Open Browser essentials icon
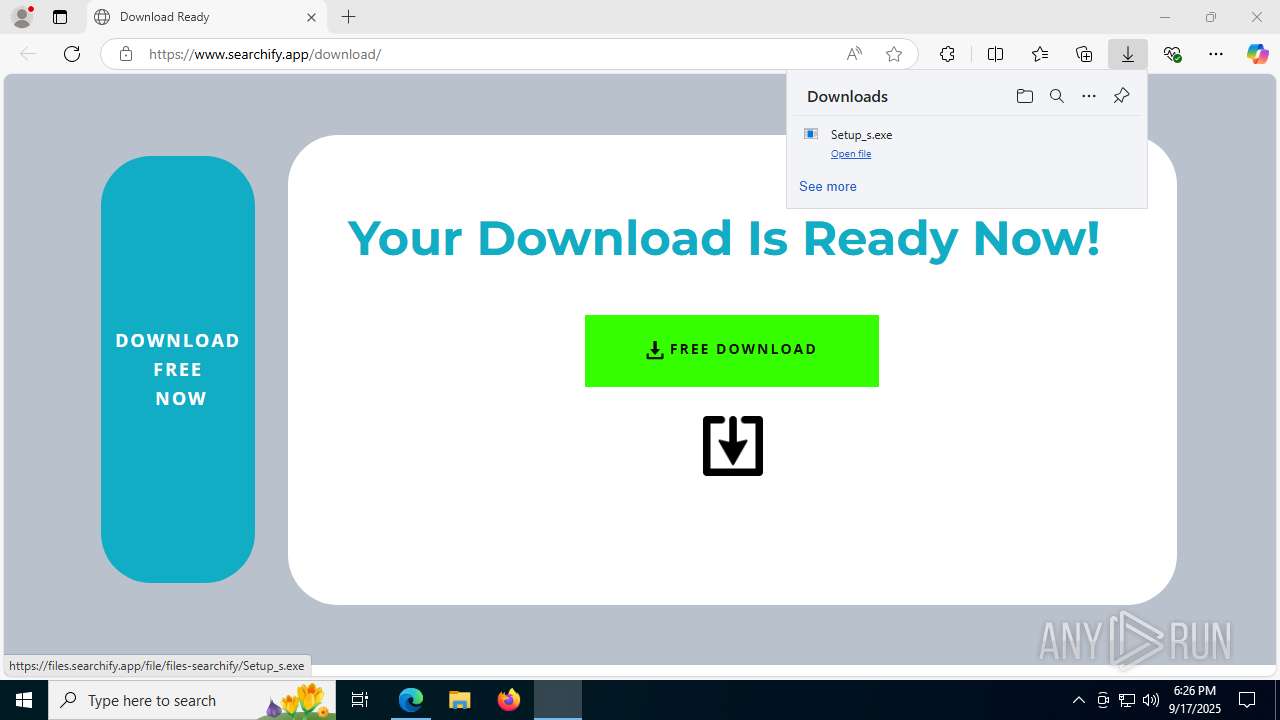This screenshot has height=720, width=1280. (1172, 54)
